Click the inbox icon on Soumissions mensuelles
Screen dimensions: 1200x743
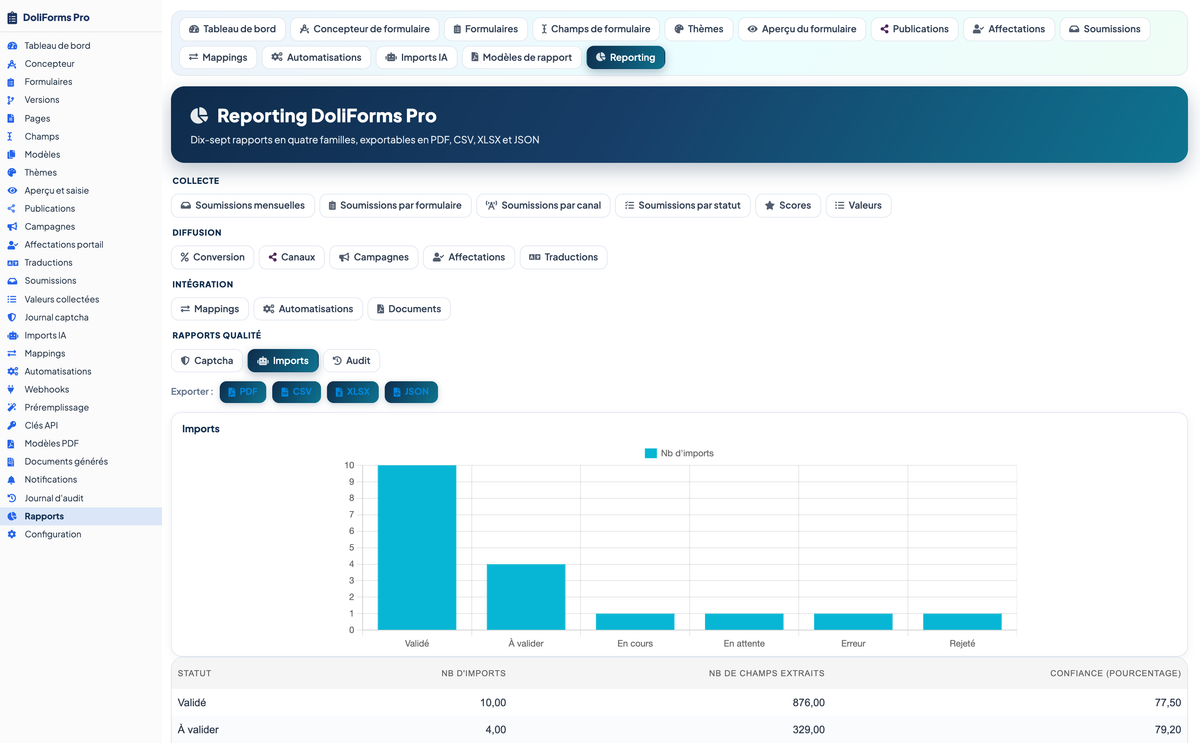(x=186, y=206)
